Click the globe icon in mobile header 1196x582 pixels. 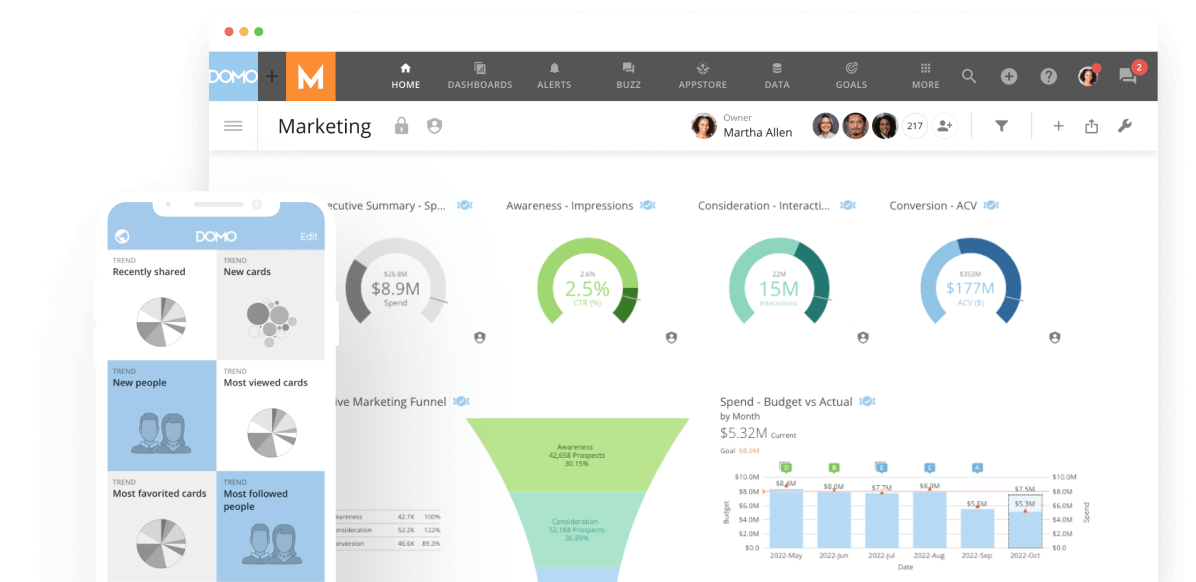[x=122, y=237]
